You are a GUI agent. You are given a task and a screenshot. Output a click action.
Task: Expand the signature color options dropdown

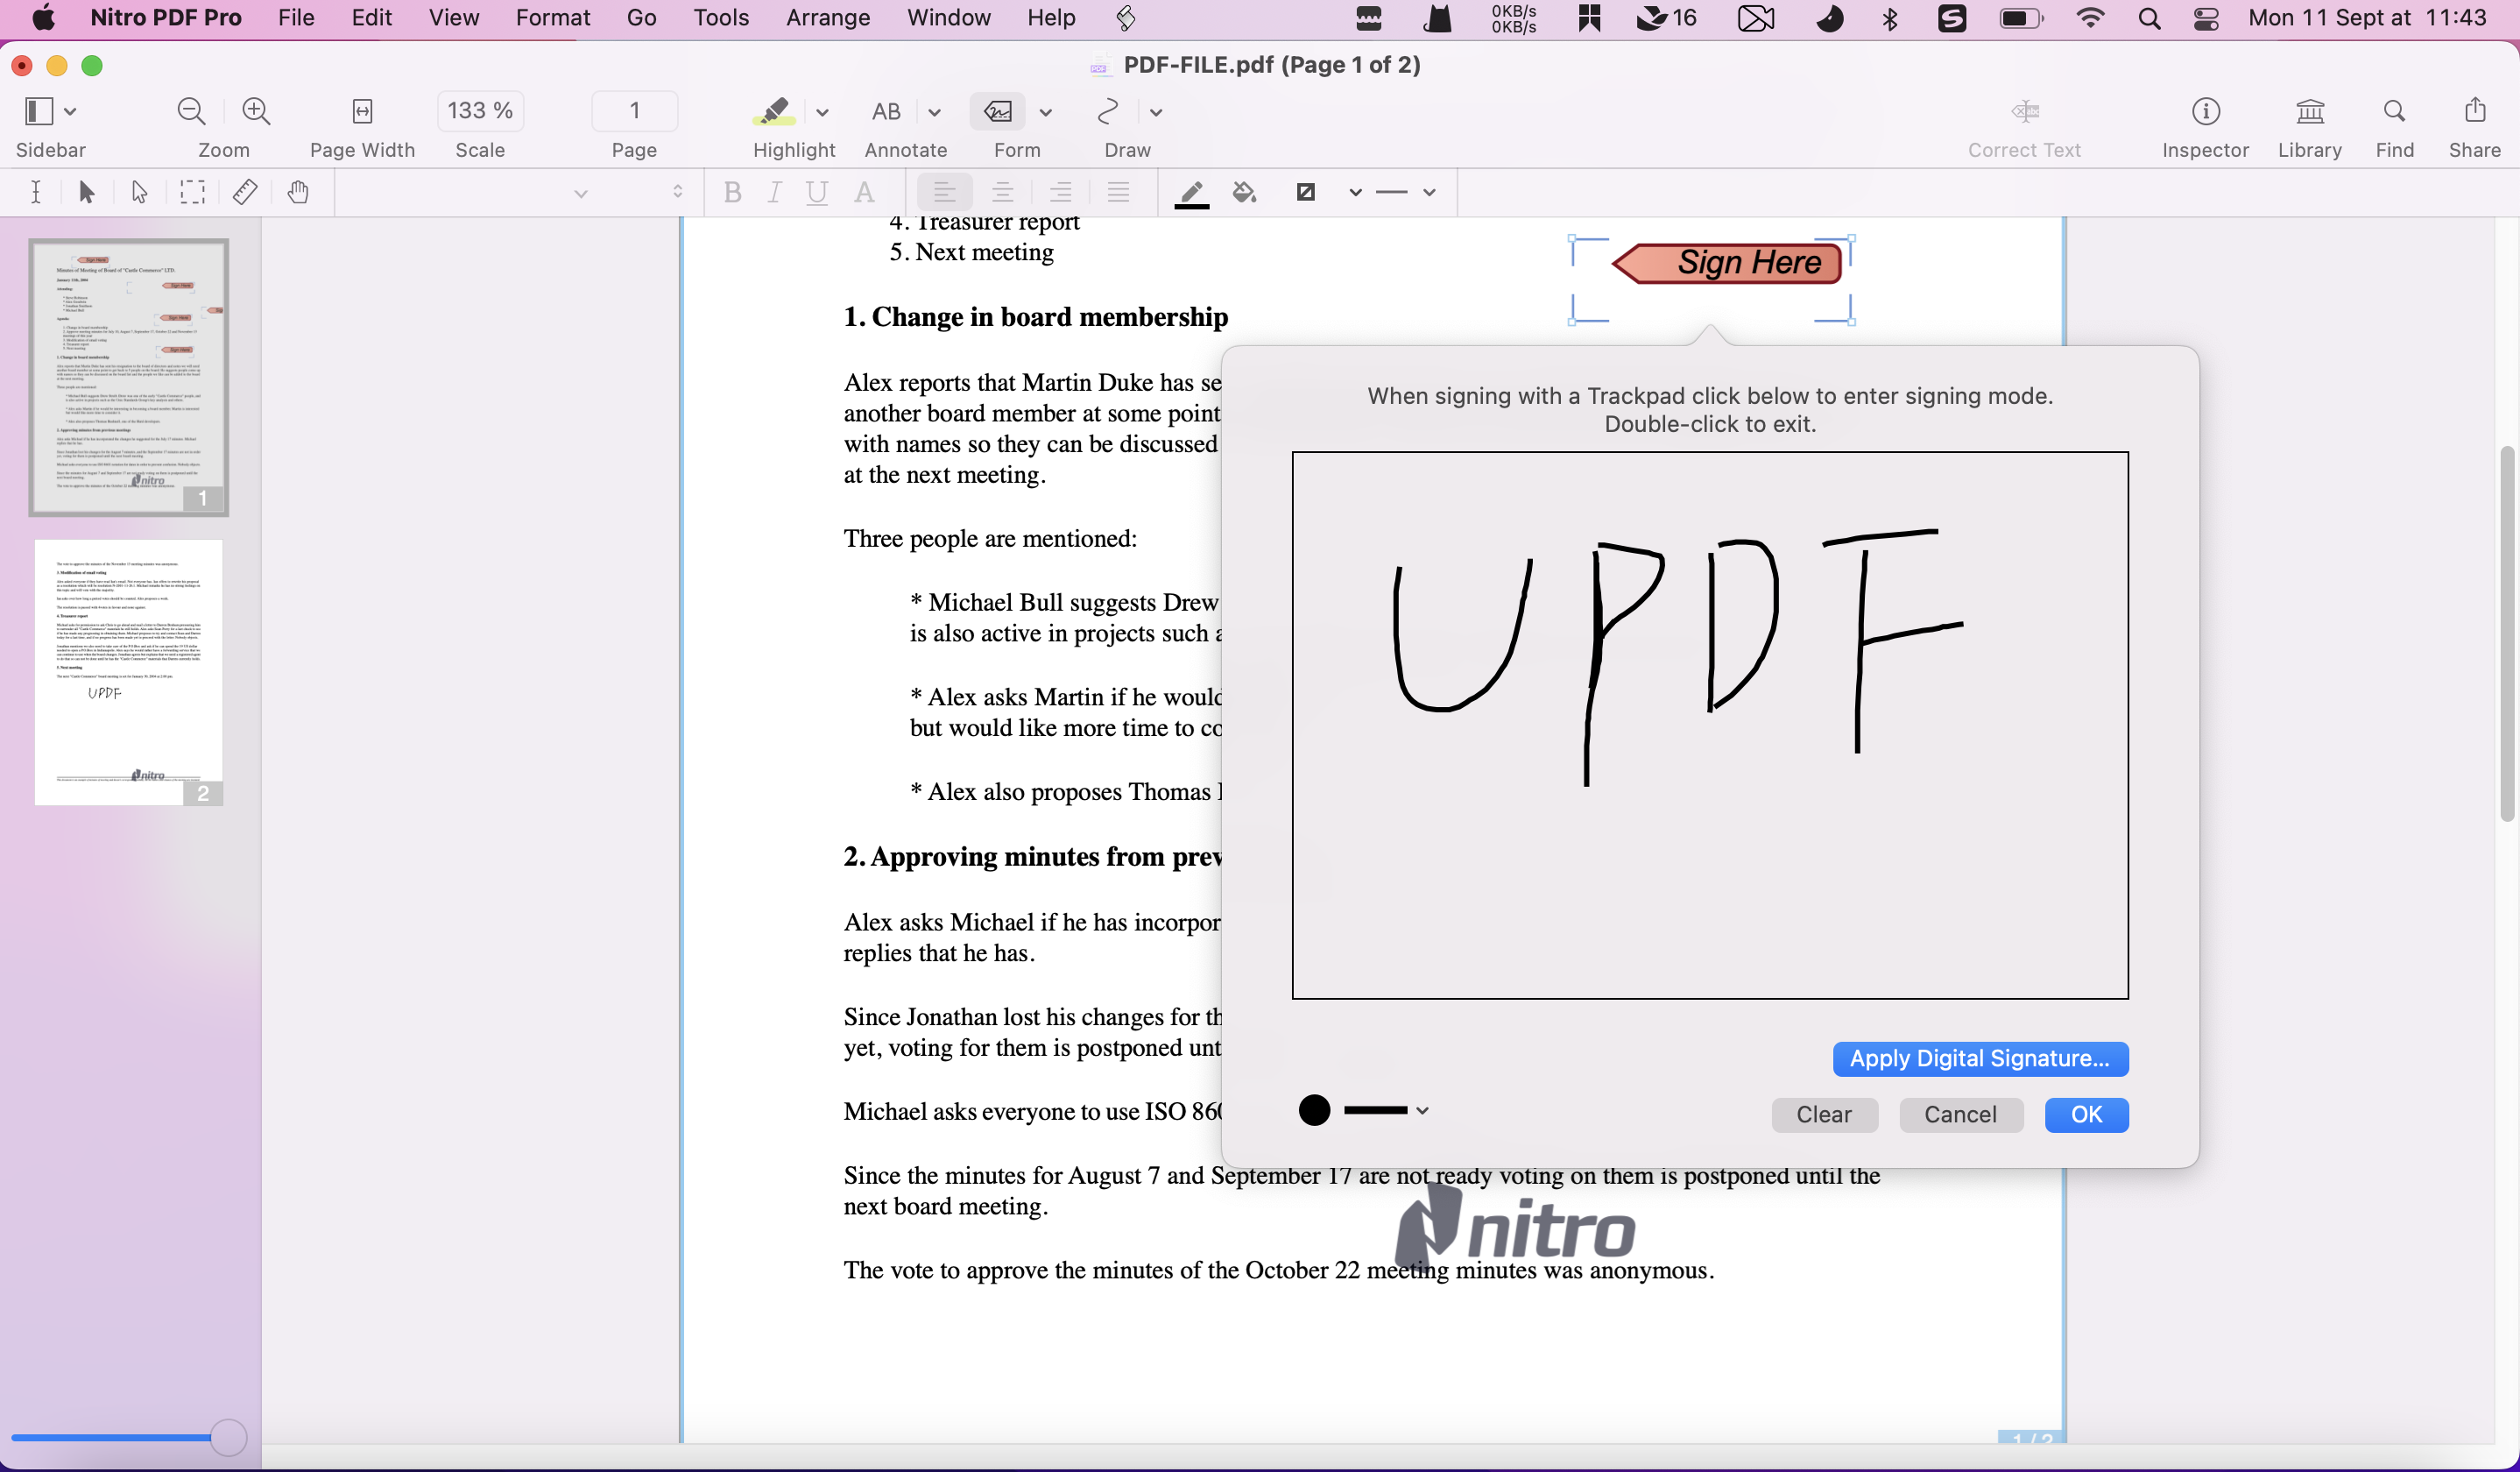1422,1110
